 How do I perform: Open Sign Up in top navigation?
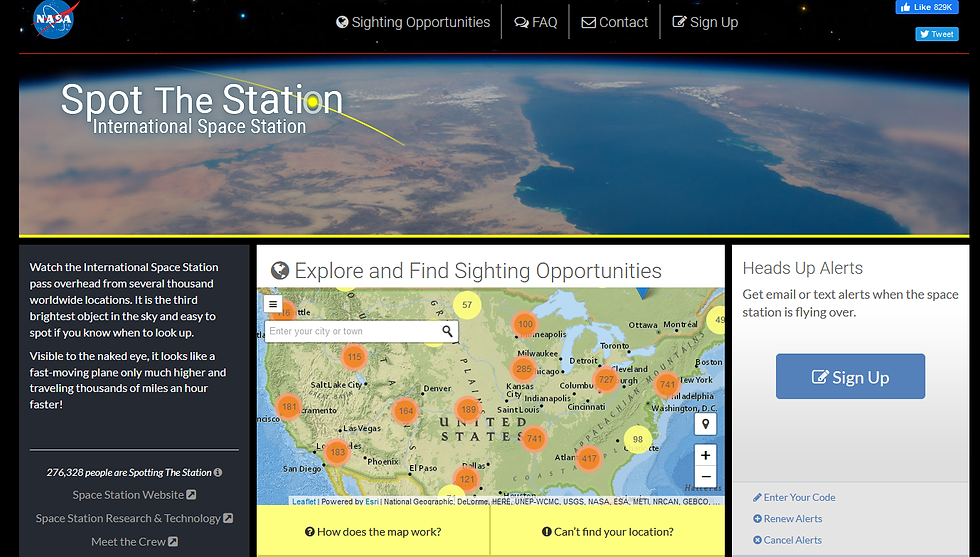pyautogui.click(x=705, y=23)
